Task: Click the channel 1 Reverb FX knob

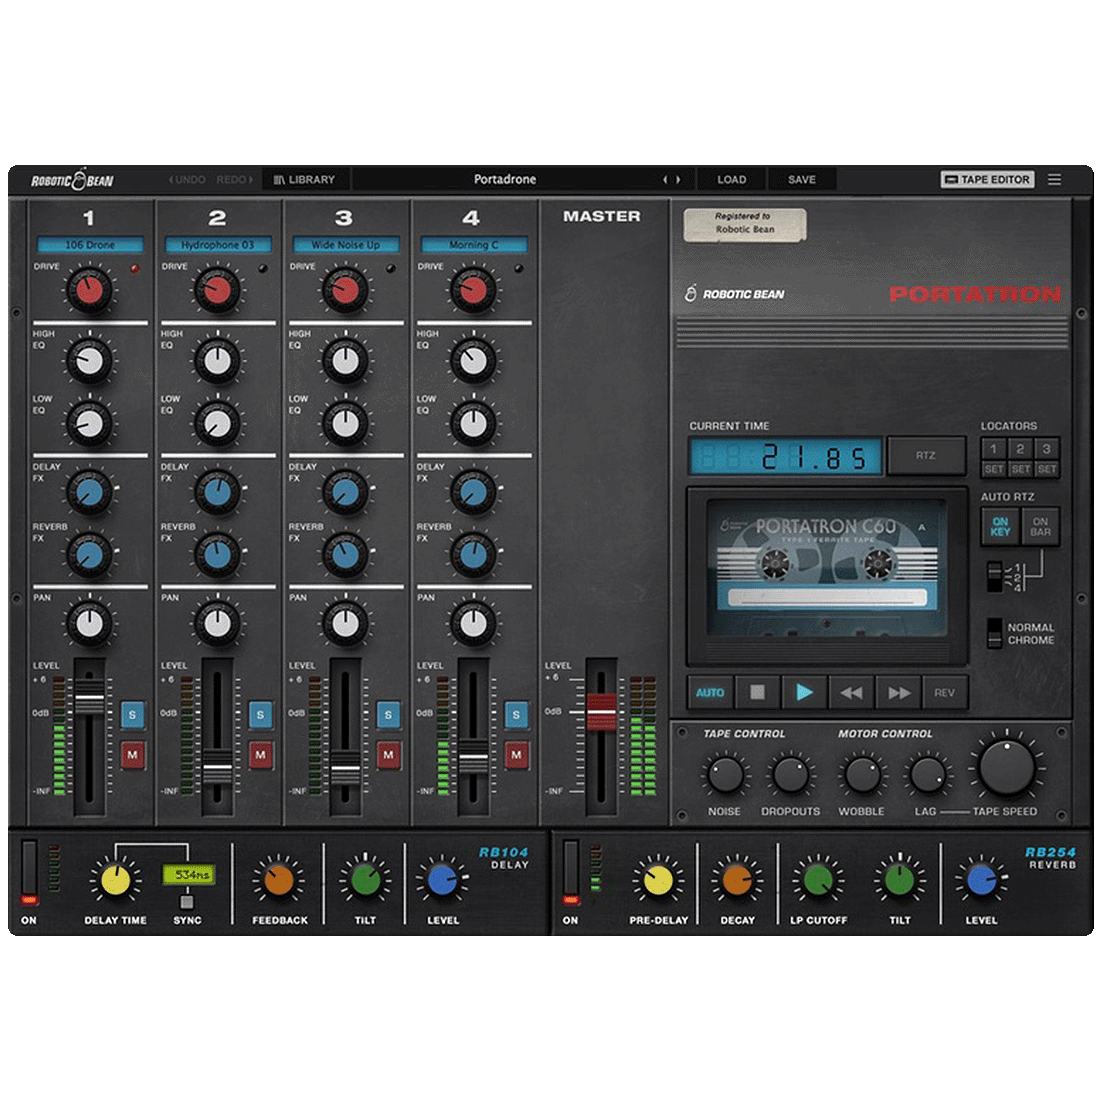Action: click(89, 555)
